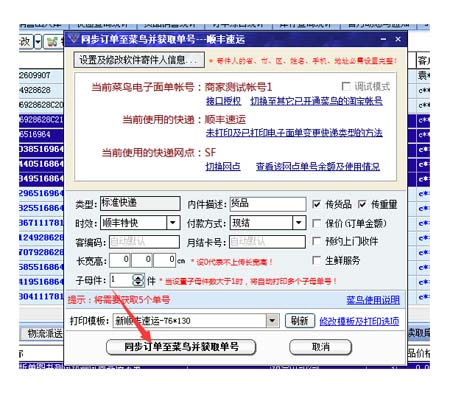Select order row 4928628 in background list
This screenshot has height=393, width=450.
pyautogui.click(x=41, y=90)
